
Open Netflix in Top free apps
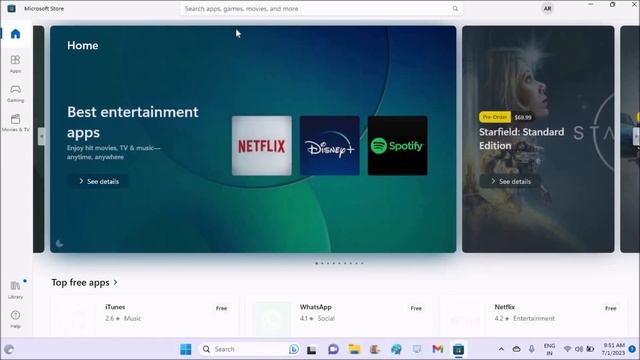(x=533, y=316)
